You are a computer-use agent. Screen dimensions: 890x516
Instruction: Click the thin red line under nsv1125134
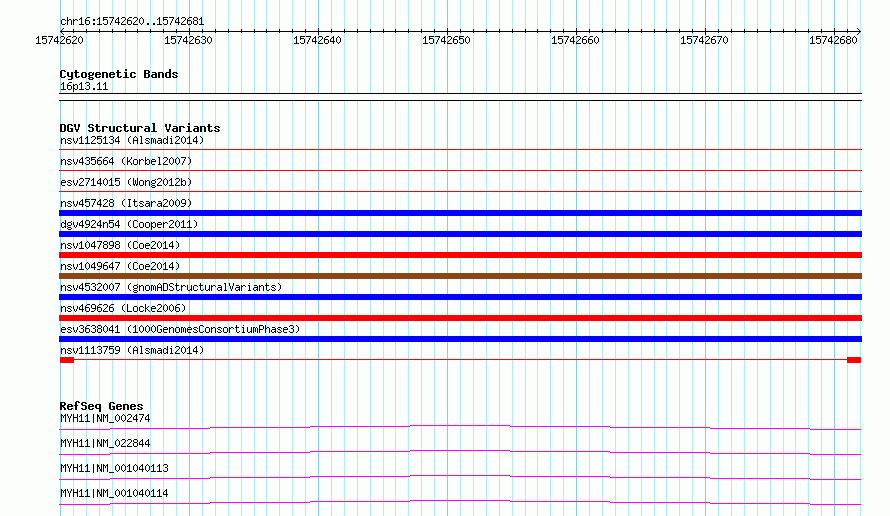point(460,150)
